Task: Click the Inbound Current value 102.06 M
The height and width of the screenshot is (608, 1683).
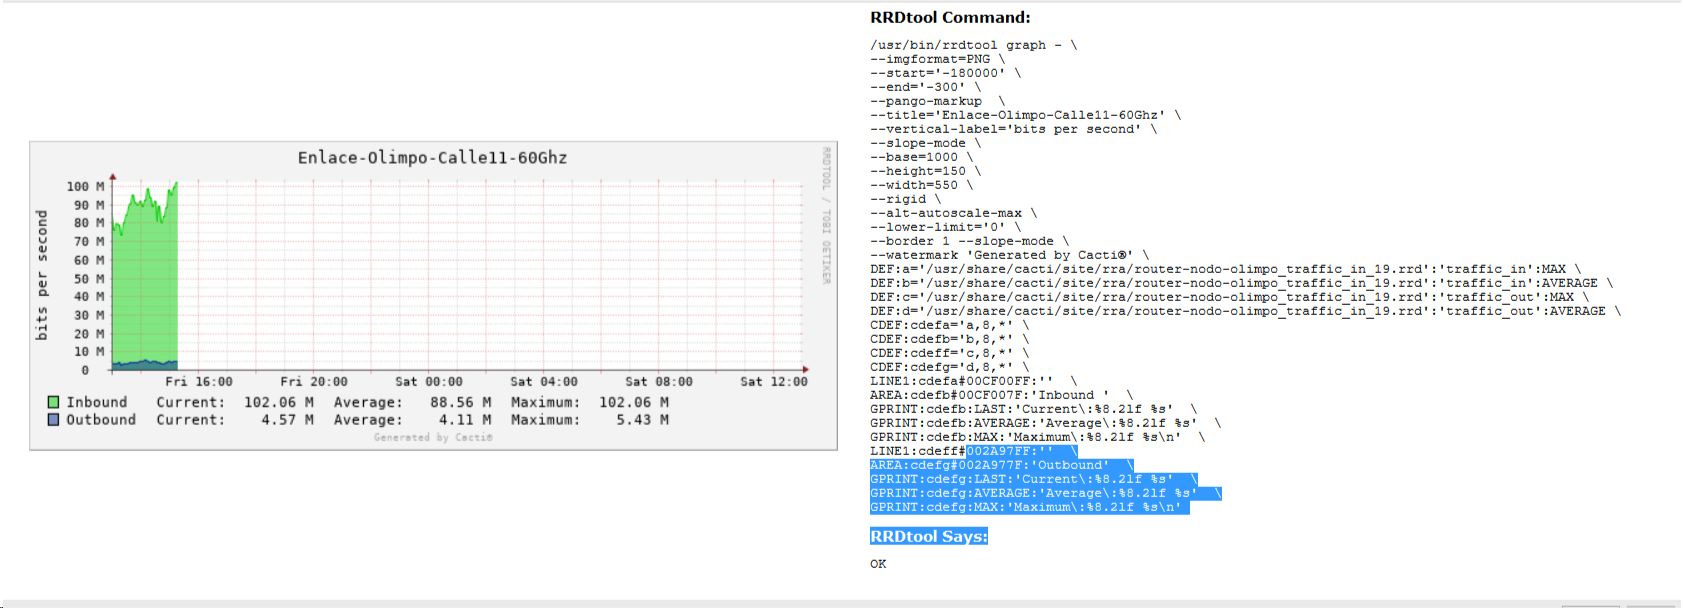Action: tap(279, 402)
